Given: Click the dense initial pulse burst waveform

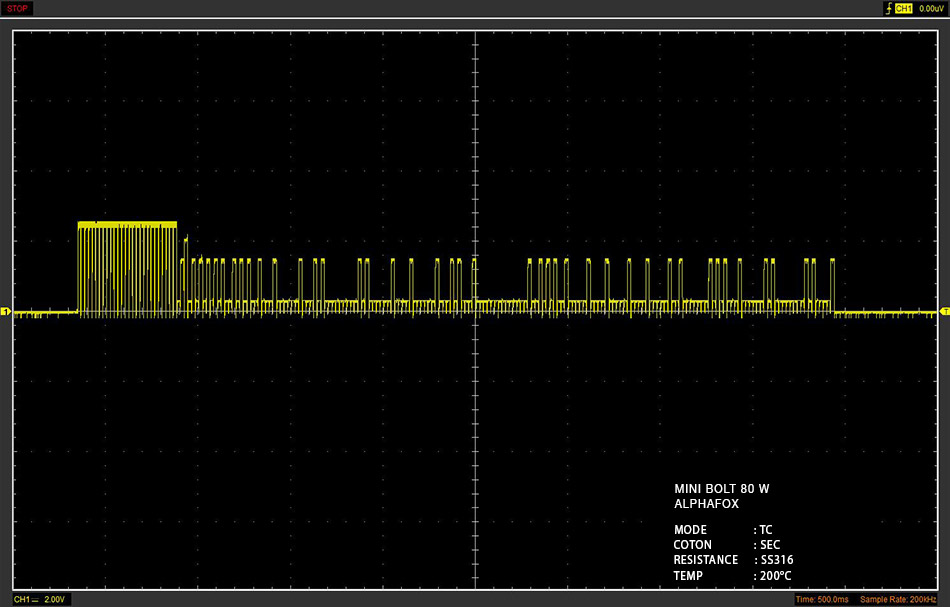Looking at the screenshot, I should coord(127,268).
